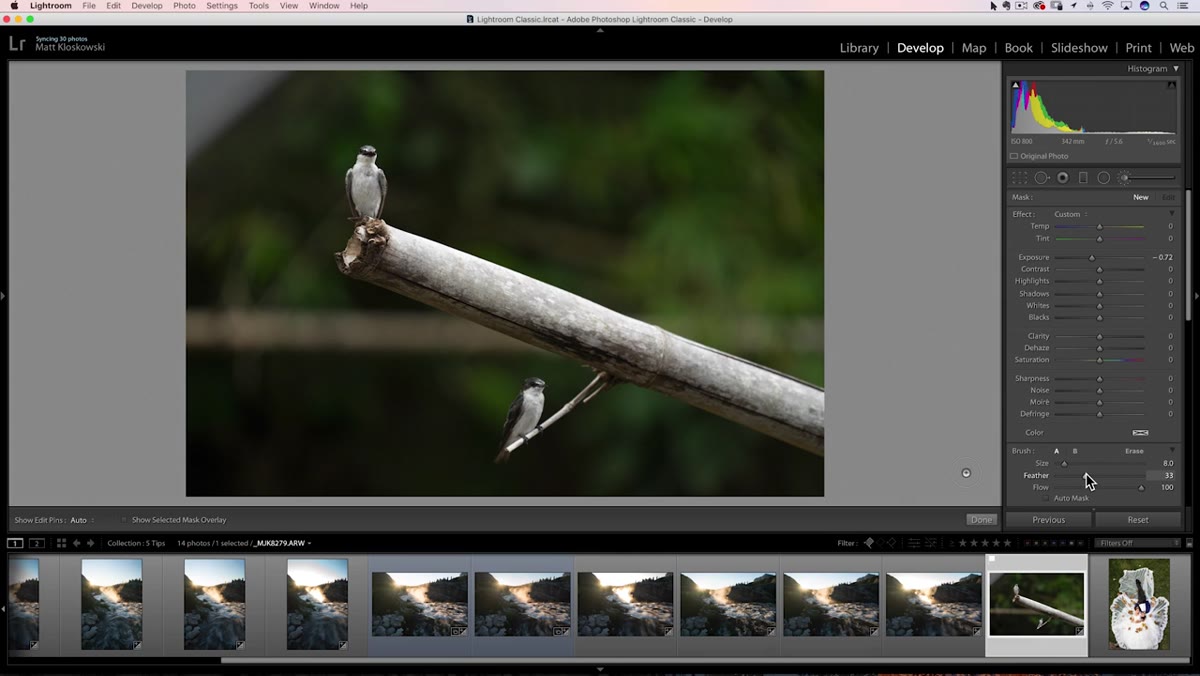
Task: Click the flagged filter icon in filmstrip
Action: [x=868, y=543]
